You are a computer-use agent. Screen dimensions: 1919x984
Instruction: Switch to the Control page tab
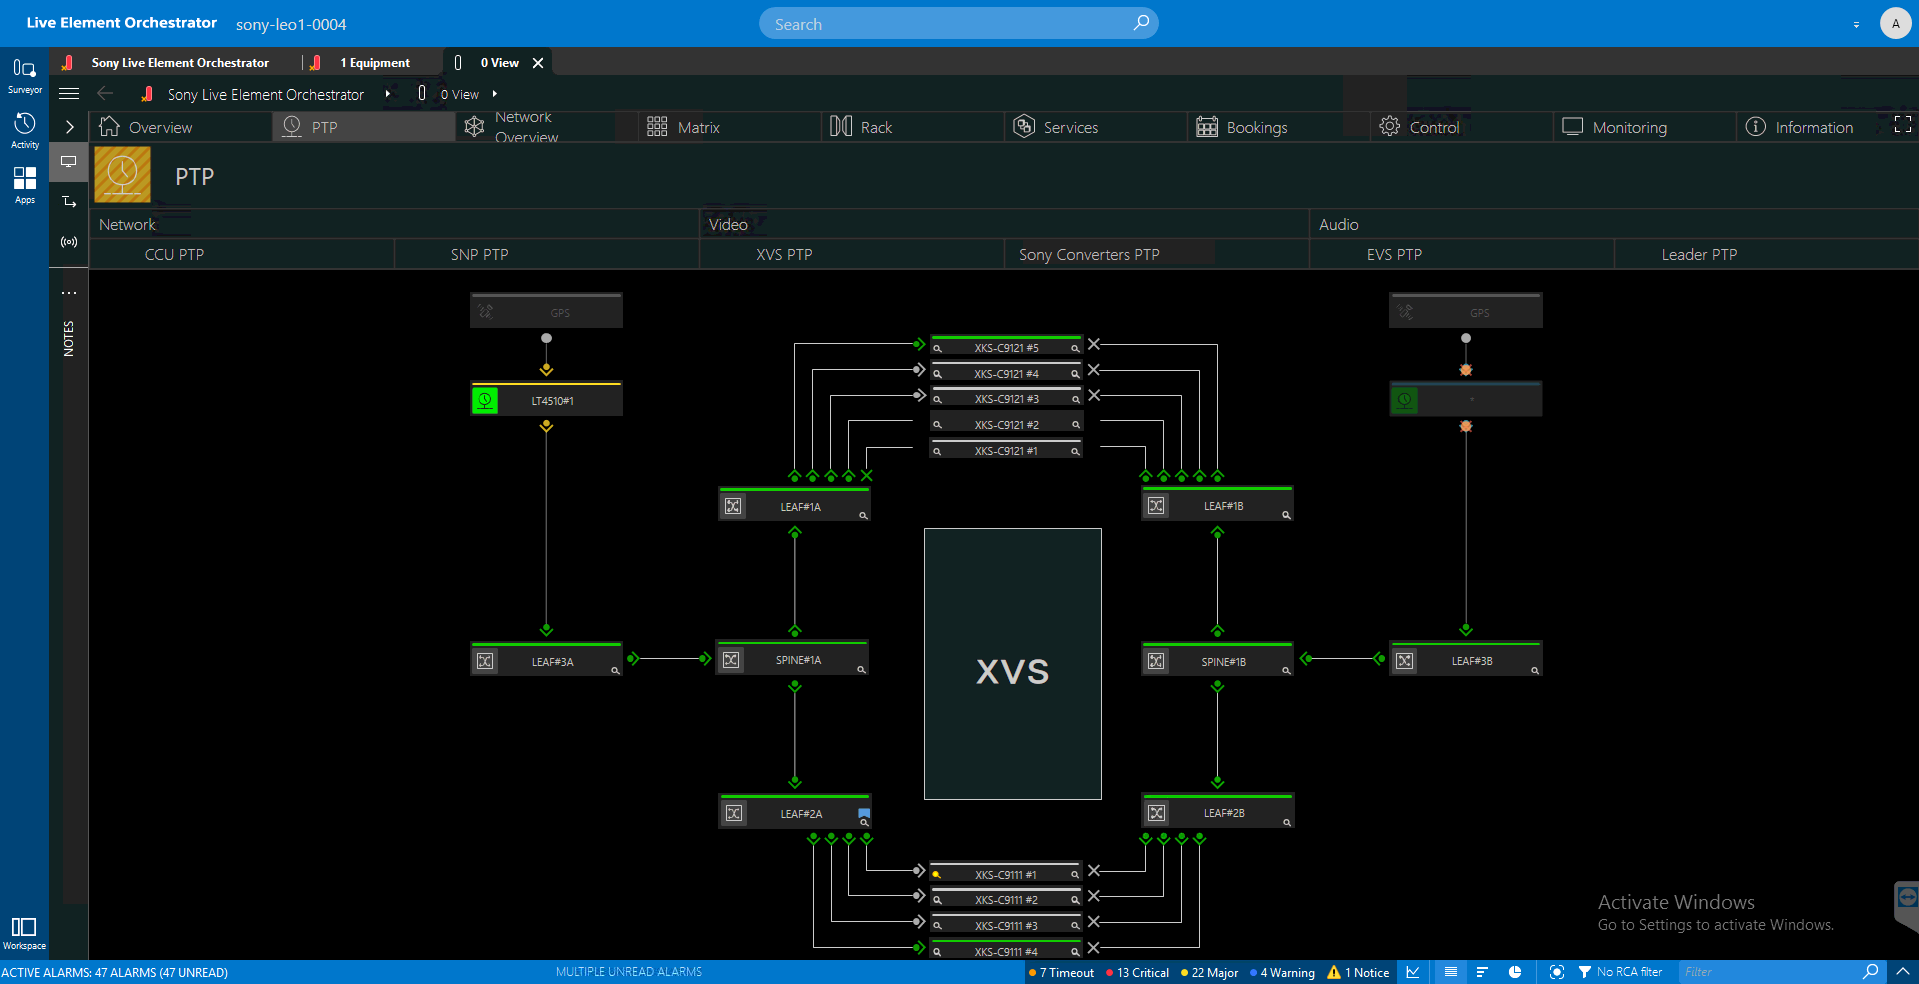pos(1461,127)
